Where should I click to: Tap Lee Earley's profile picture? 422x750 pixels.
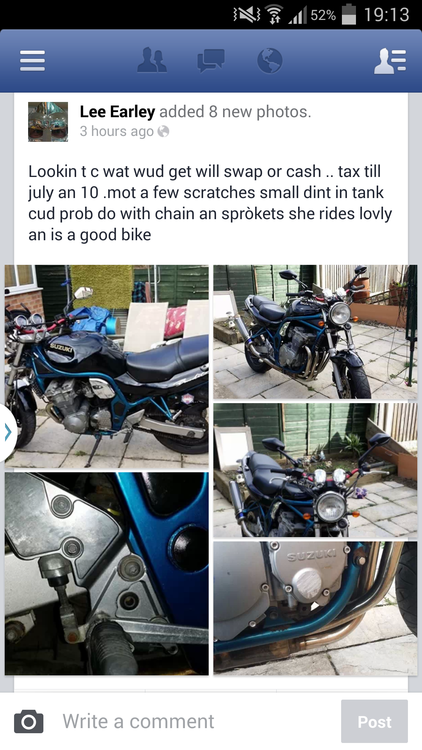pyautogui.click(x=48, y=121)
